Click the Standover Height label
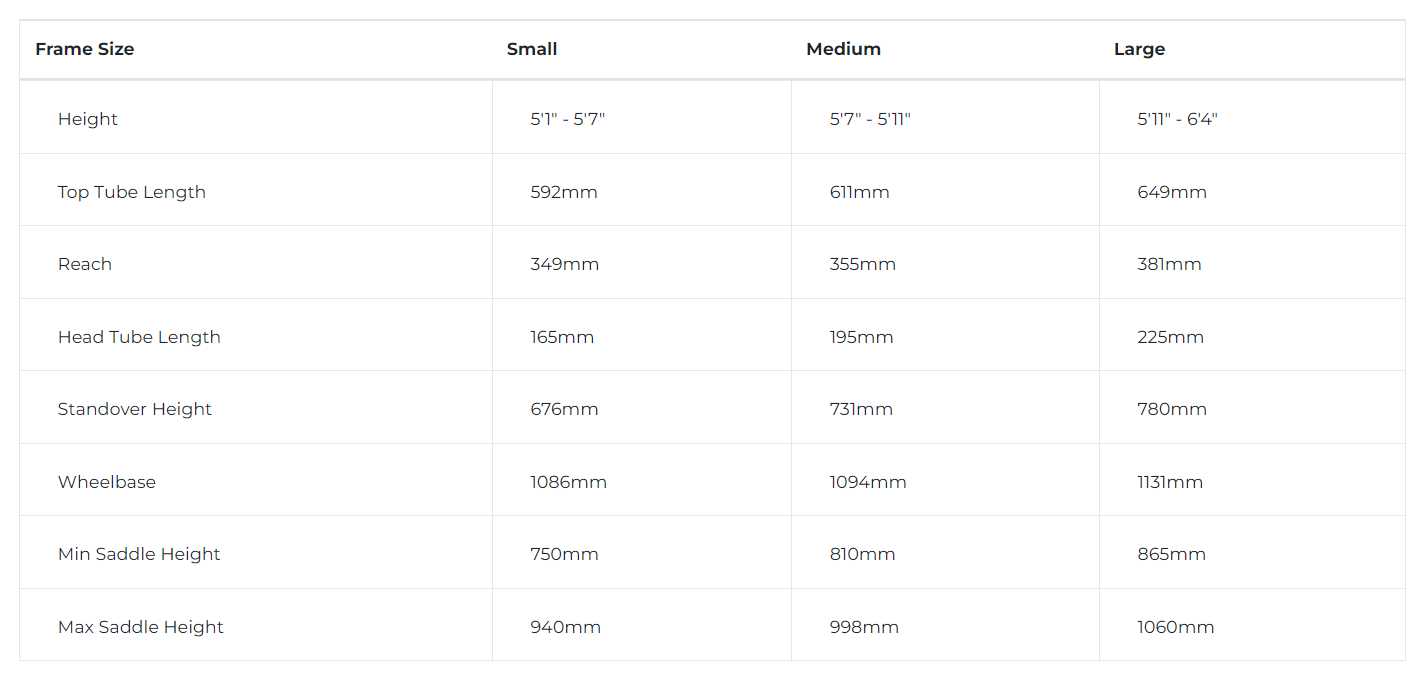This screenshot has width=1423, height=674. click(135, 409)
